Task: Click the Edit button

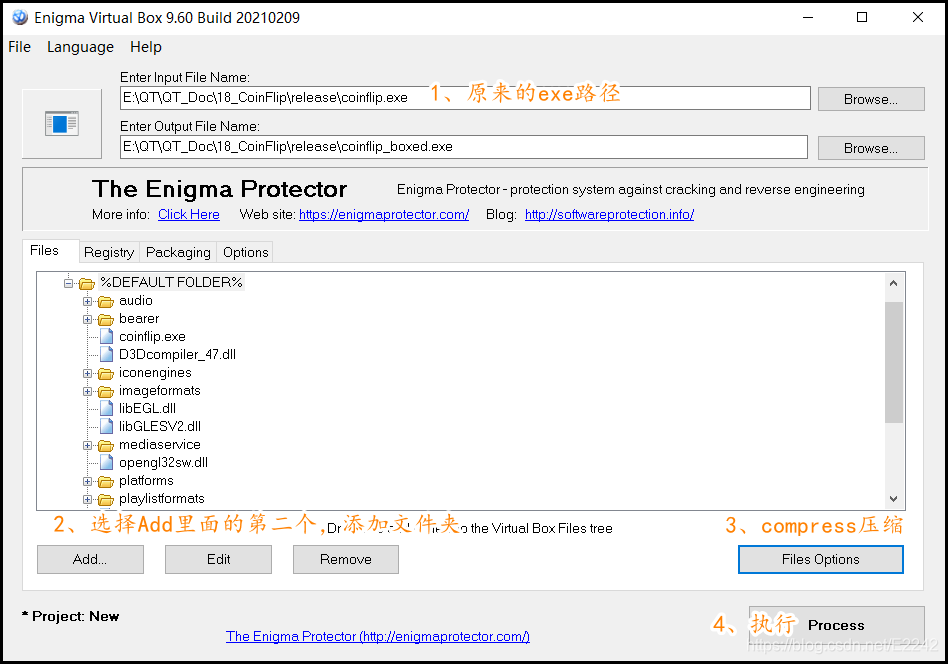Action: click(x=218, y=559)
